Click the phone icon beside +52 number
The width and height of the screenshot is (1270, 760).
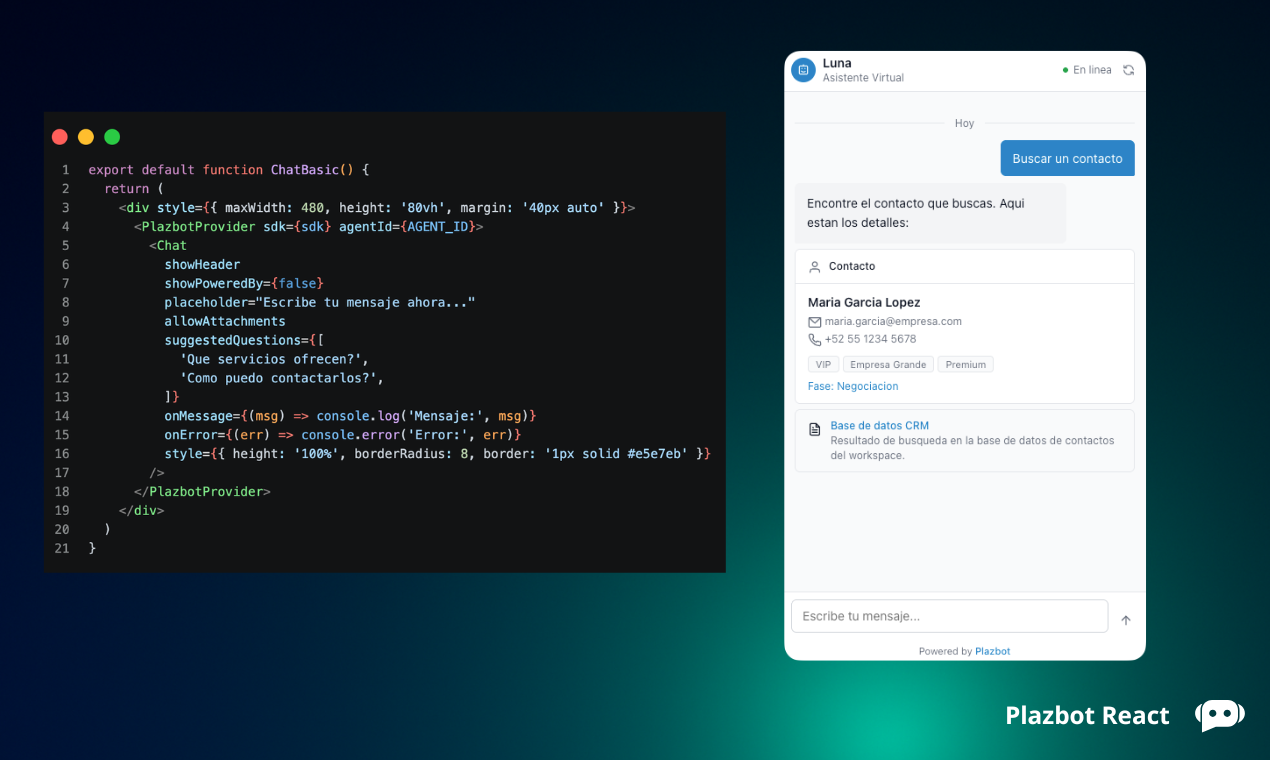pos(815,340)
